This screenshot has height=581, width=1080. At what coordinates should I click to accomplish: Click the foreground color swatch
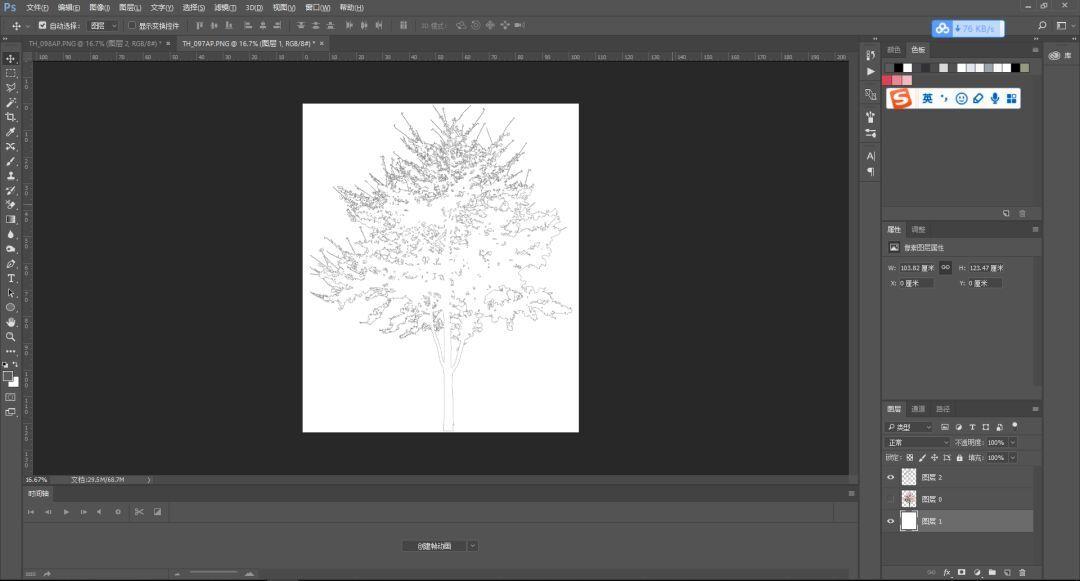pyautogui.click(x=8, y=377)
